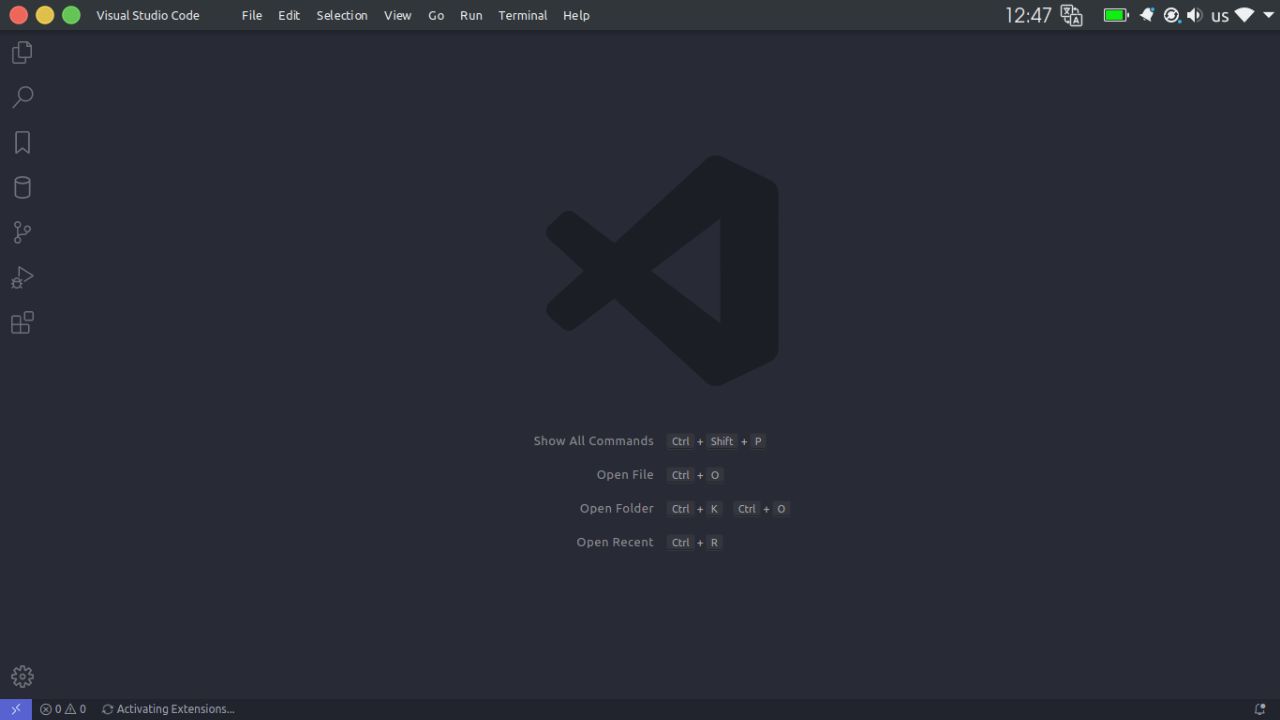Open remote window indicator in status bar
The image size is (1280, 720).
[16, 709]
